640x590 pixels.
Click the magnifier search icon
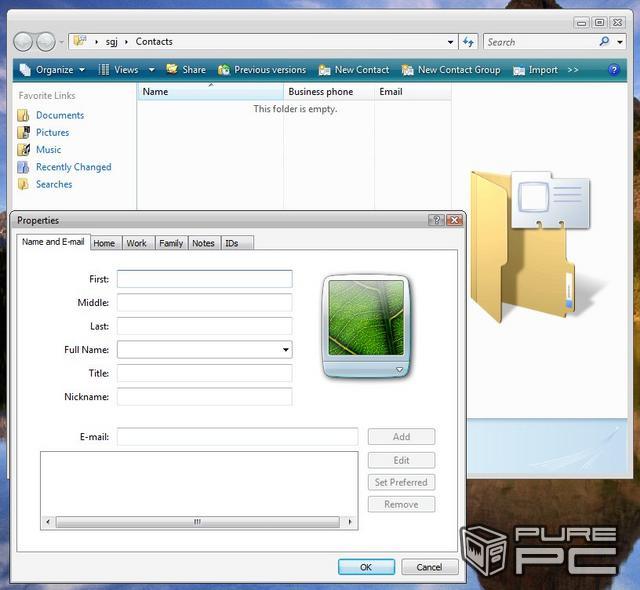click(x=604, y=41)
